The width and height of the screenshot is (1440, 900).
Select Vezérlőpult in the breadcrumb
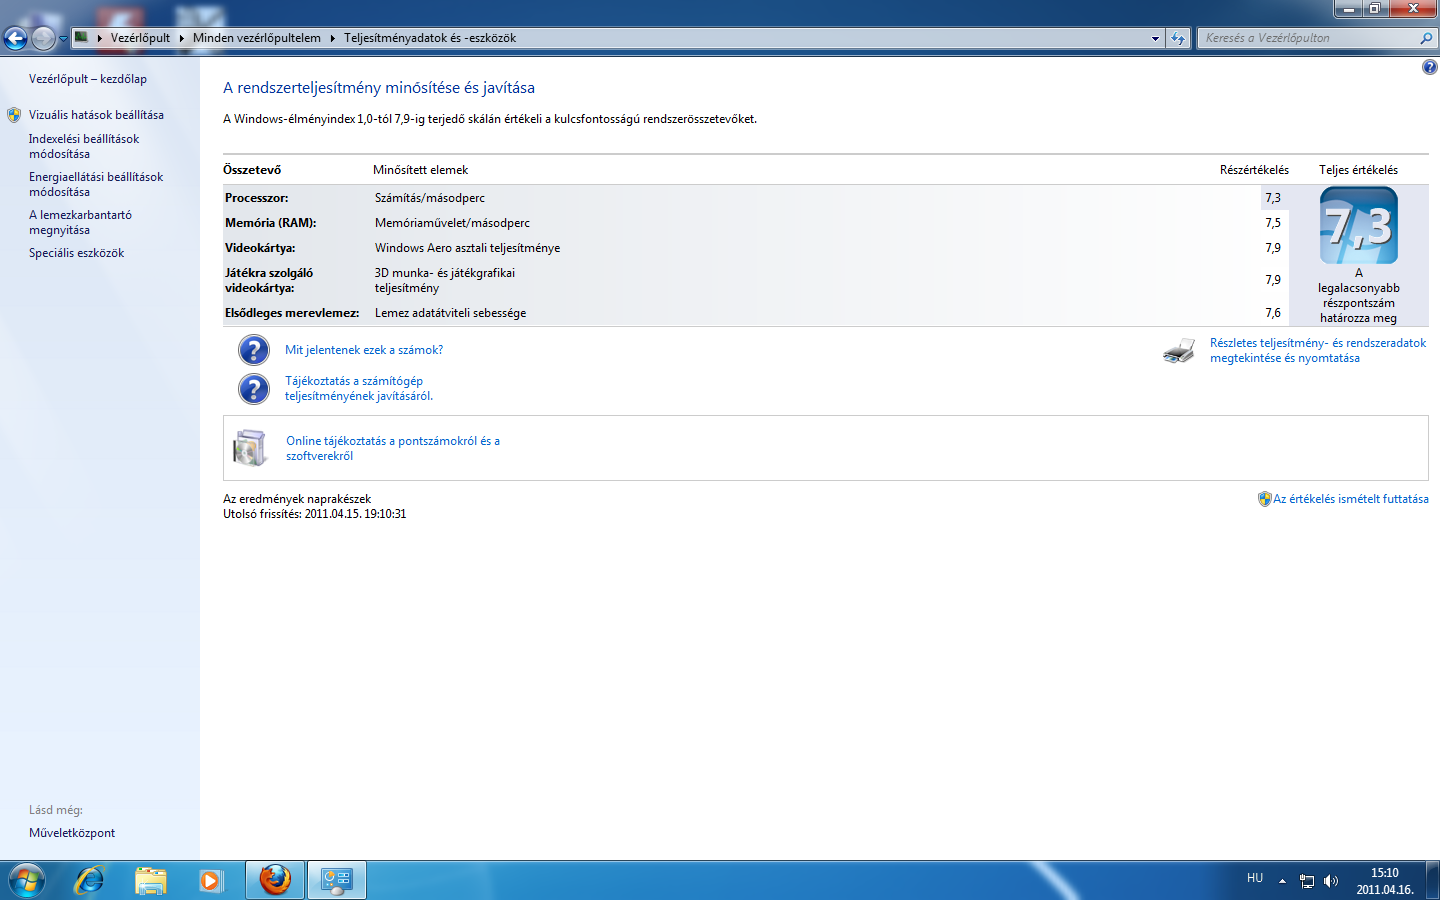click(x=140, y=38)
